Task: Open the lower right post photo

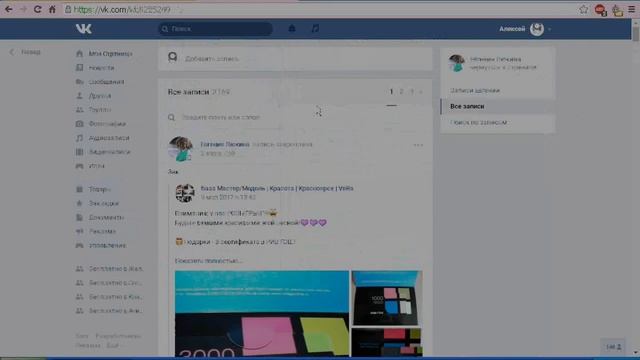Action: (x=387, y=342)
